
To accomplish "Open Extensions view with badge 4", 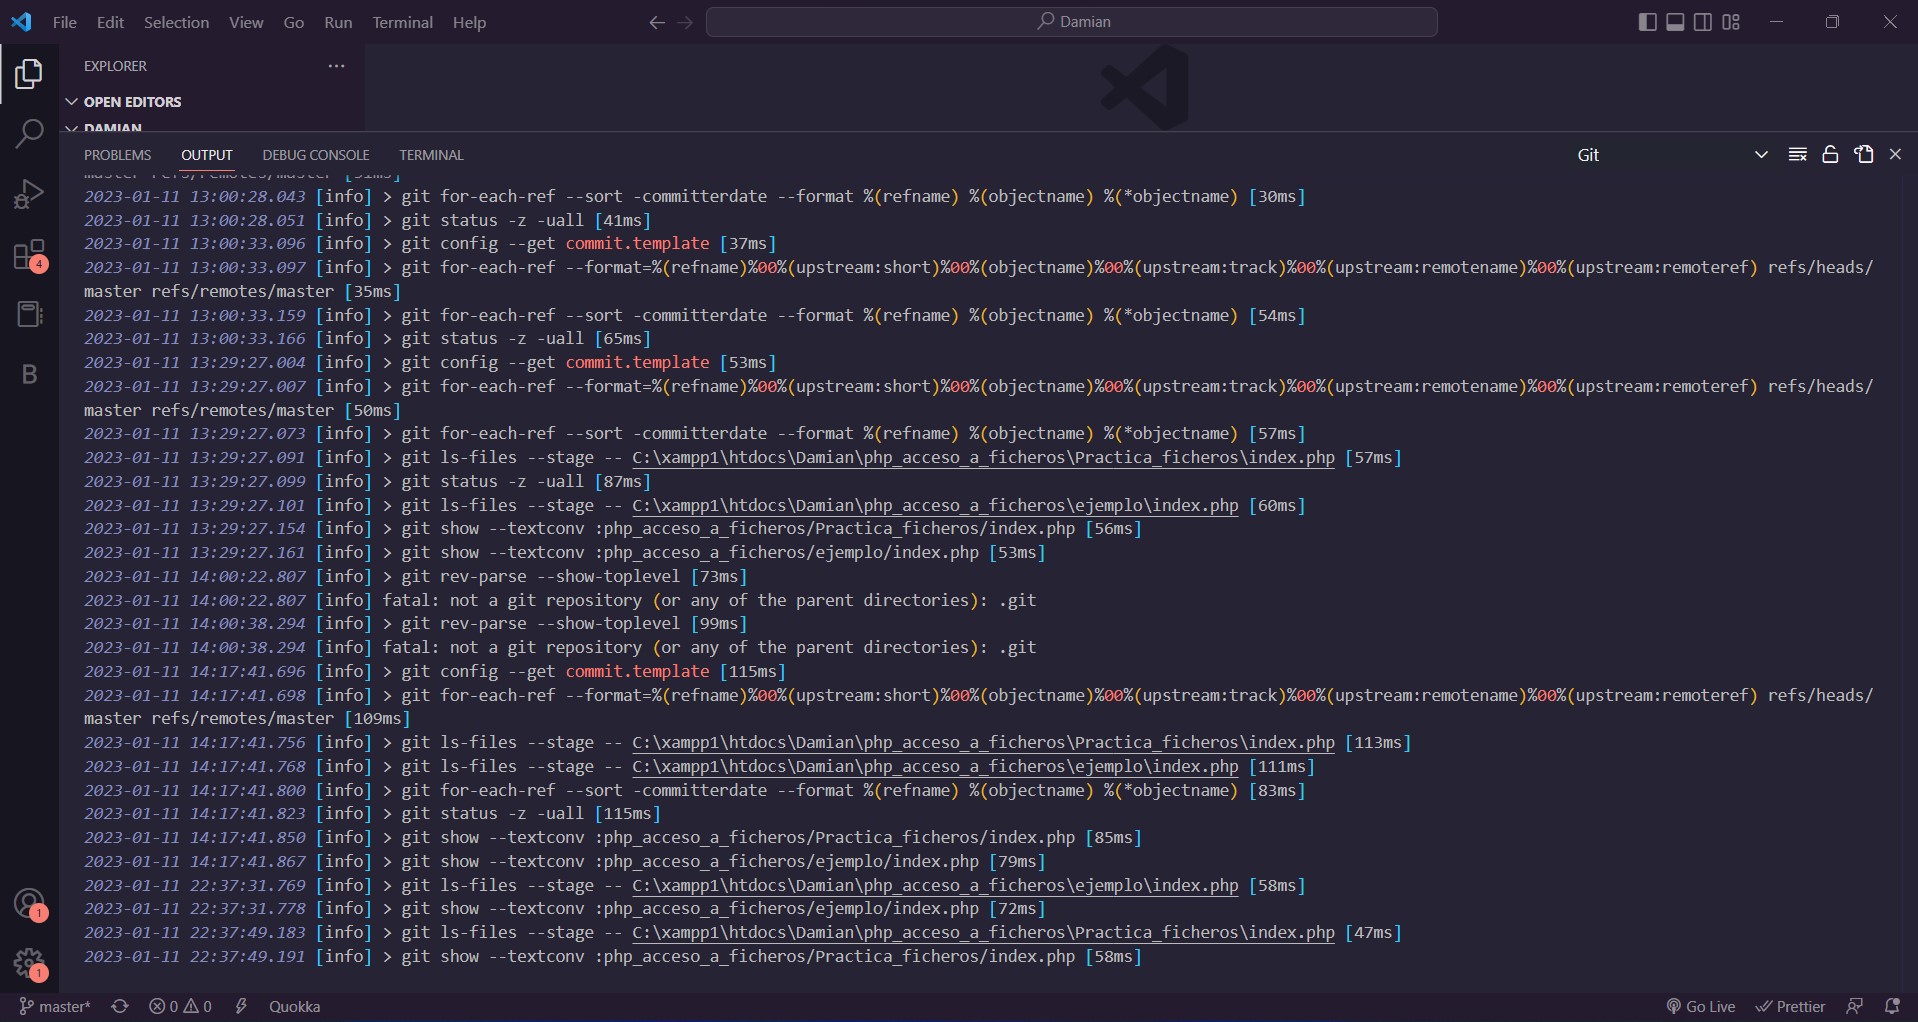I will 29,255.
